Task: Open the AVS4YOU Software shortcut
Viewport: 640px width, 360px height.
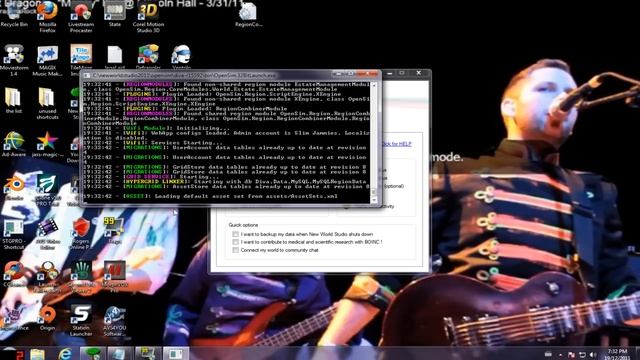Action: click(115, 321)
